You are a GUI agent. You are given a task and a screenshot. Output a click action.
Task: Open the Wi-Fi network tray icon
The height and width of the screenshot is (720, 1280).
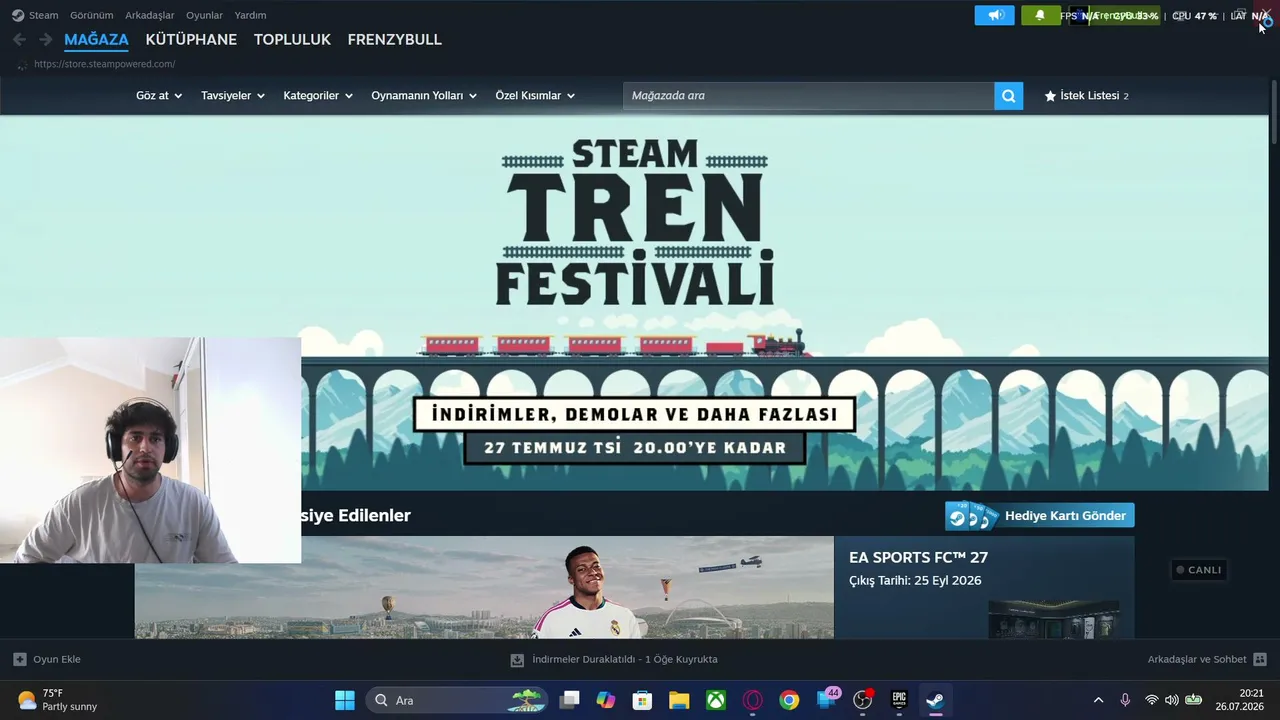tap(1152, 700)
